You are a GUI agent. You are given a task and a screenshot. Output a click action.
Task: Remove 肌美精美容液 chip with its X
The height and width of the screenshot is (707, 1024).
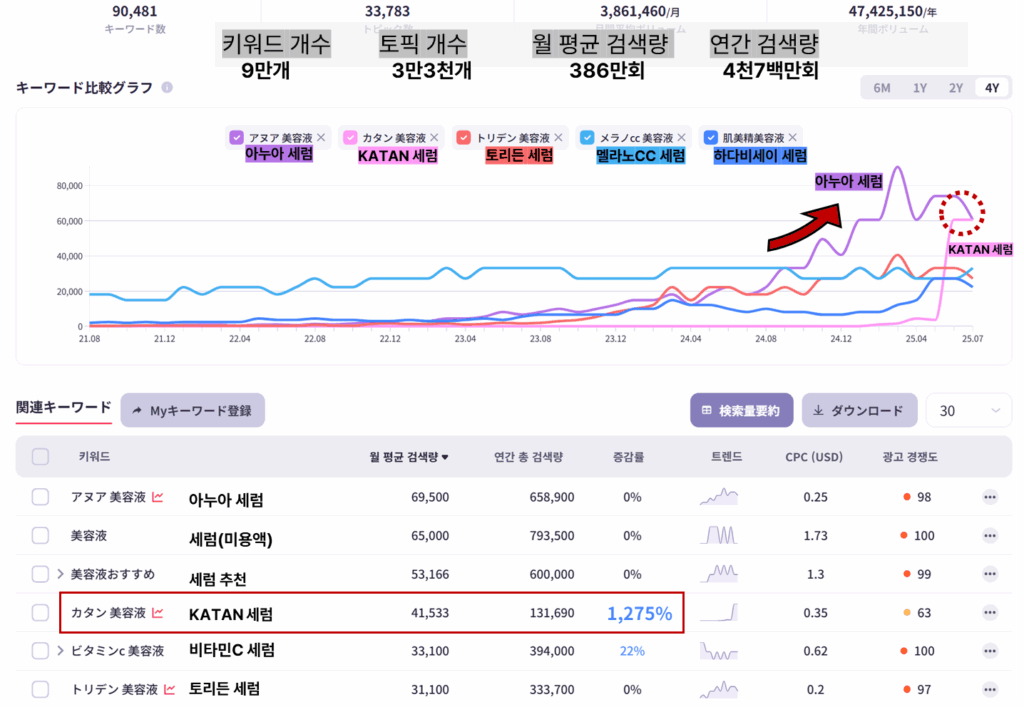click(x=793, y=137)
